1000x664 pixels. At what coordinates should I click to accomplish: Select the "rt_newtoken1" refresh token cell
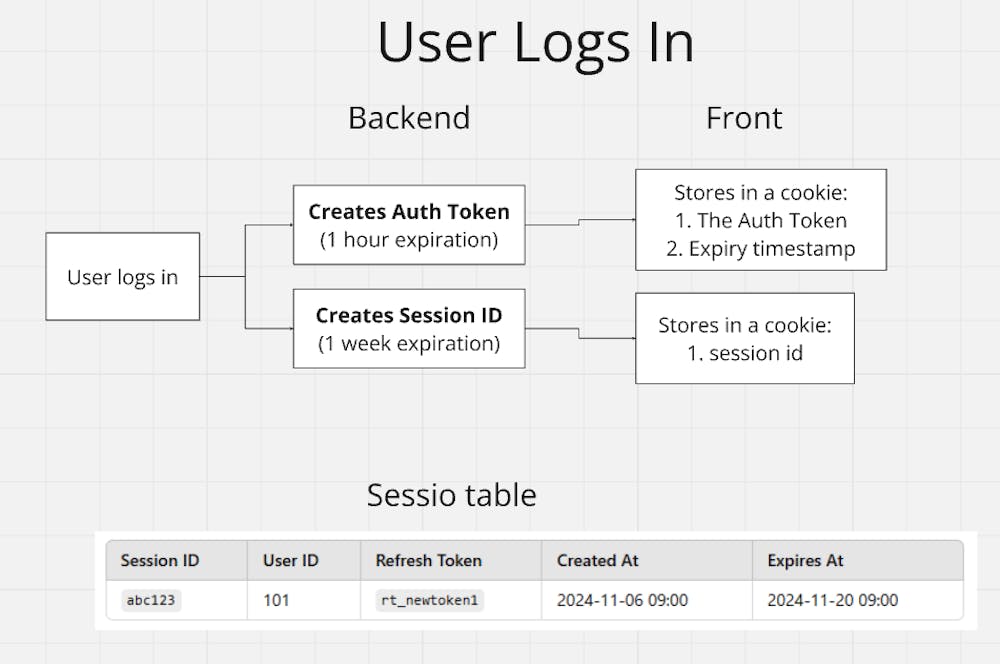pos(427,601)
